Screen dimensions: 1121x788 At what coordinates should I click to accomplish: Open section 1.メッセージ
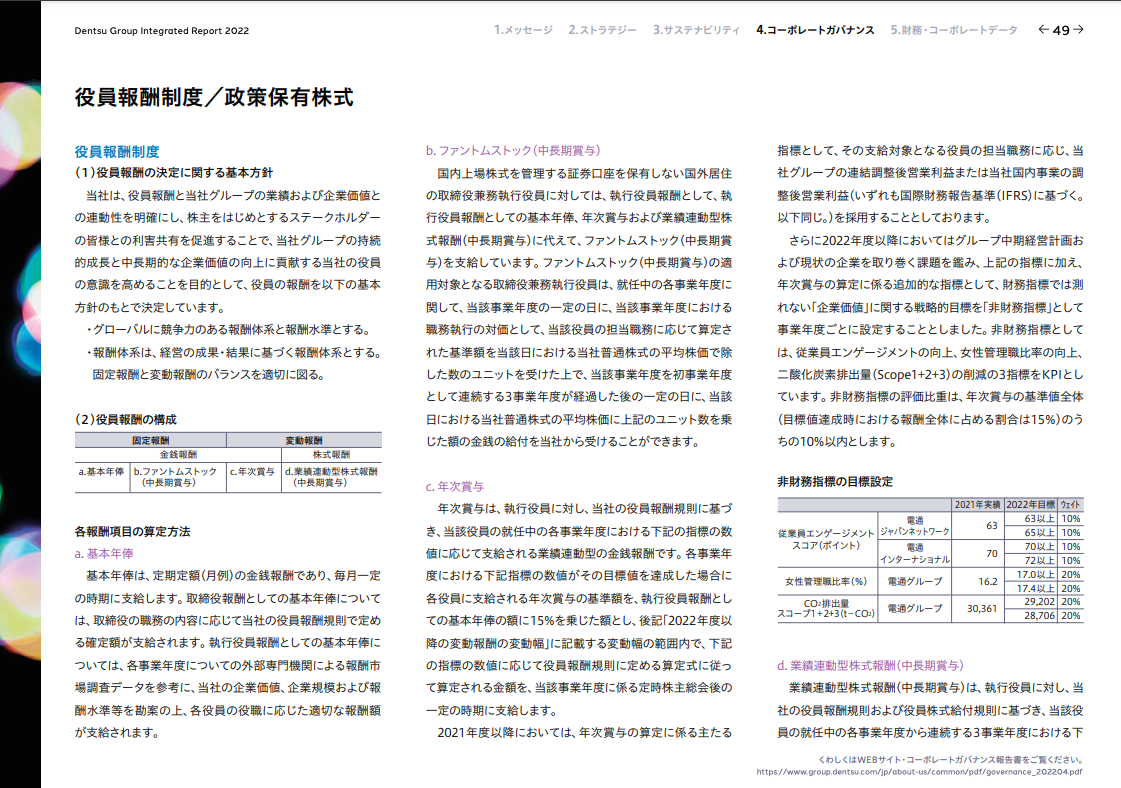pos(523,30)
